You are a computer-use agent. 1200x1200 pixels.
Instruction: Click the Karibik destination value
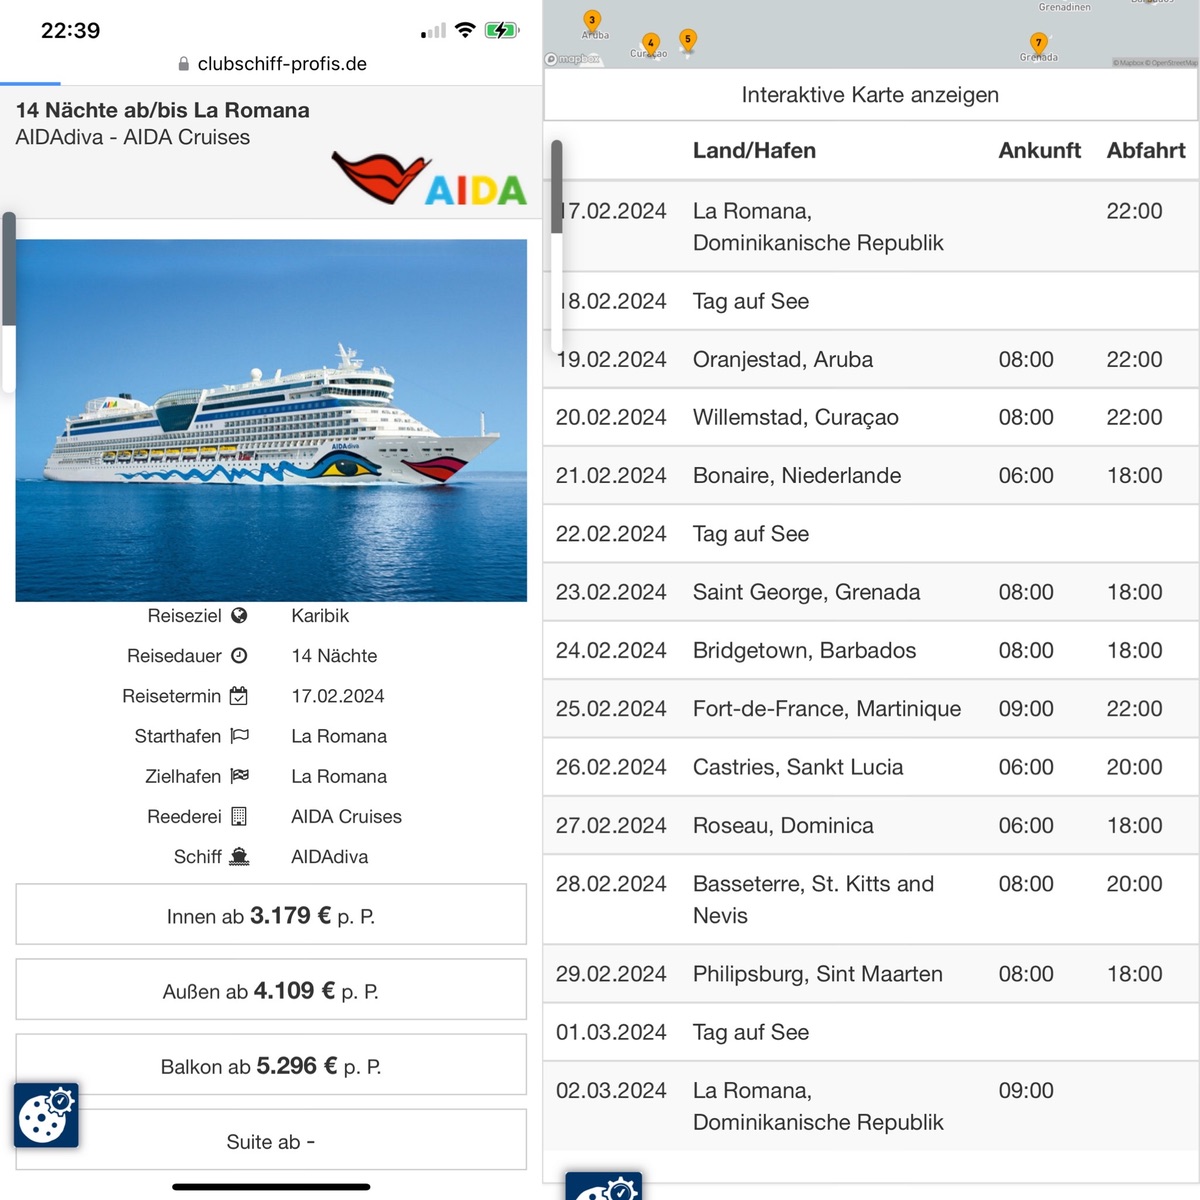click(320, 616)
